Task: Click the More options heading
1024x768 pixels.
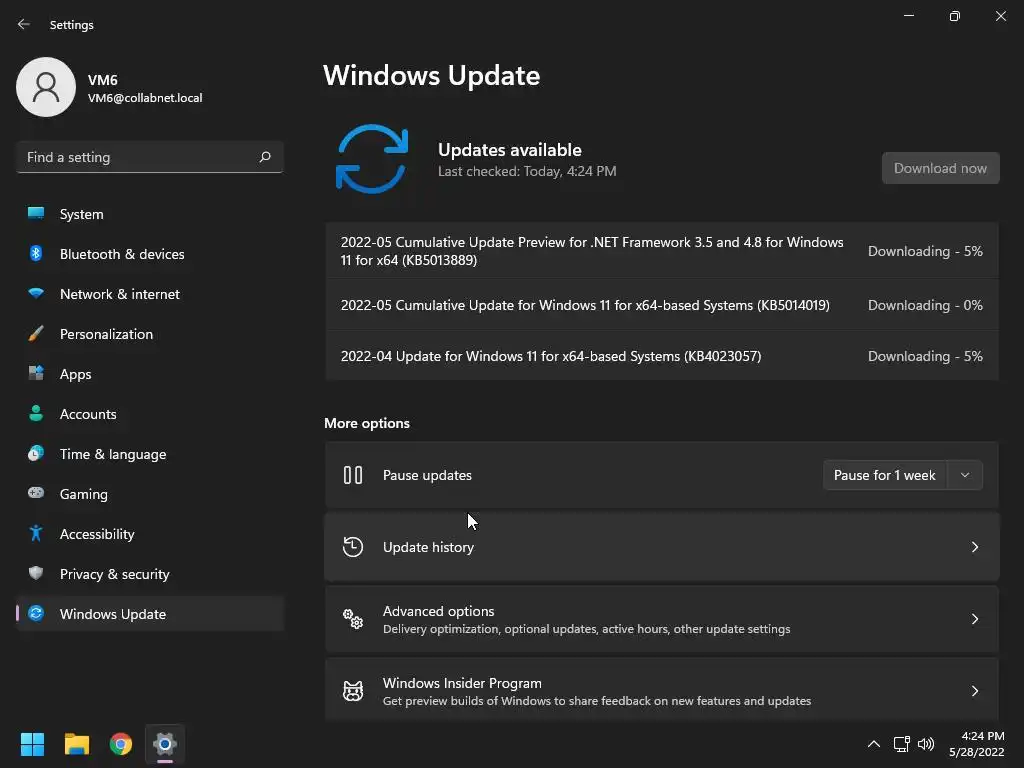Action: click(x=367, y=423)
